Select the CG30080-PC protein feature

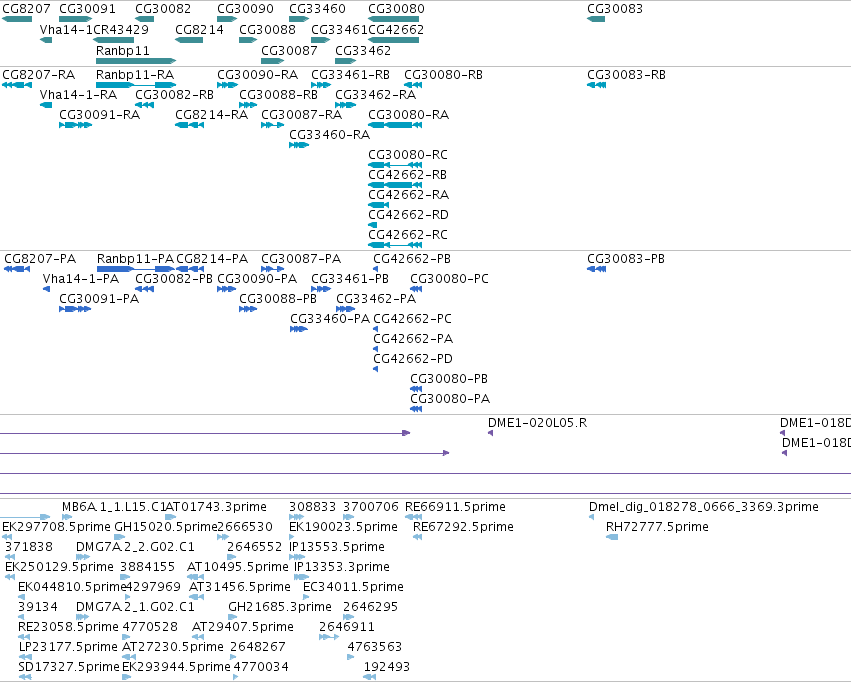[x=416, y=289]
